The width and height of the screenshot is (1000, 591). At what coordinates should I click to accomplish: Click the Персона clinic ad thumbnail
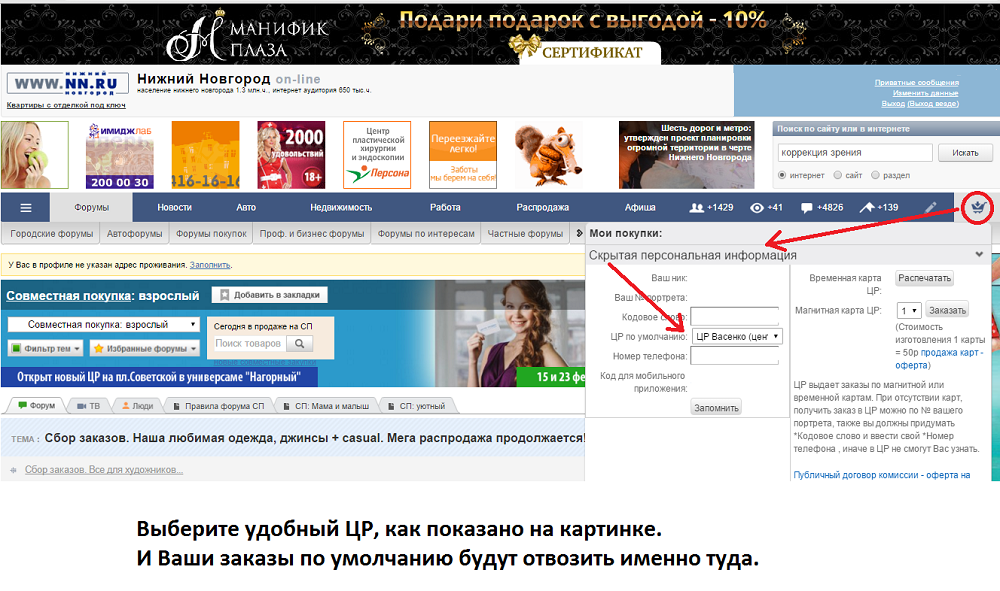click(377, 155)
